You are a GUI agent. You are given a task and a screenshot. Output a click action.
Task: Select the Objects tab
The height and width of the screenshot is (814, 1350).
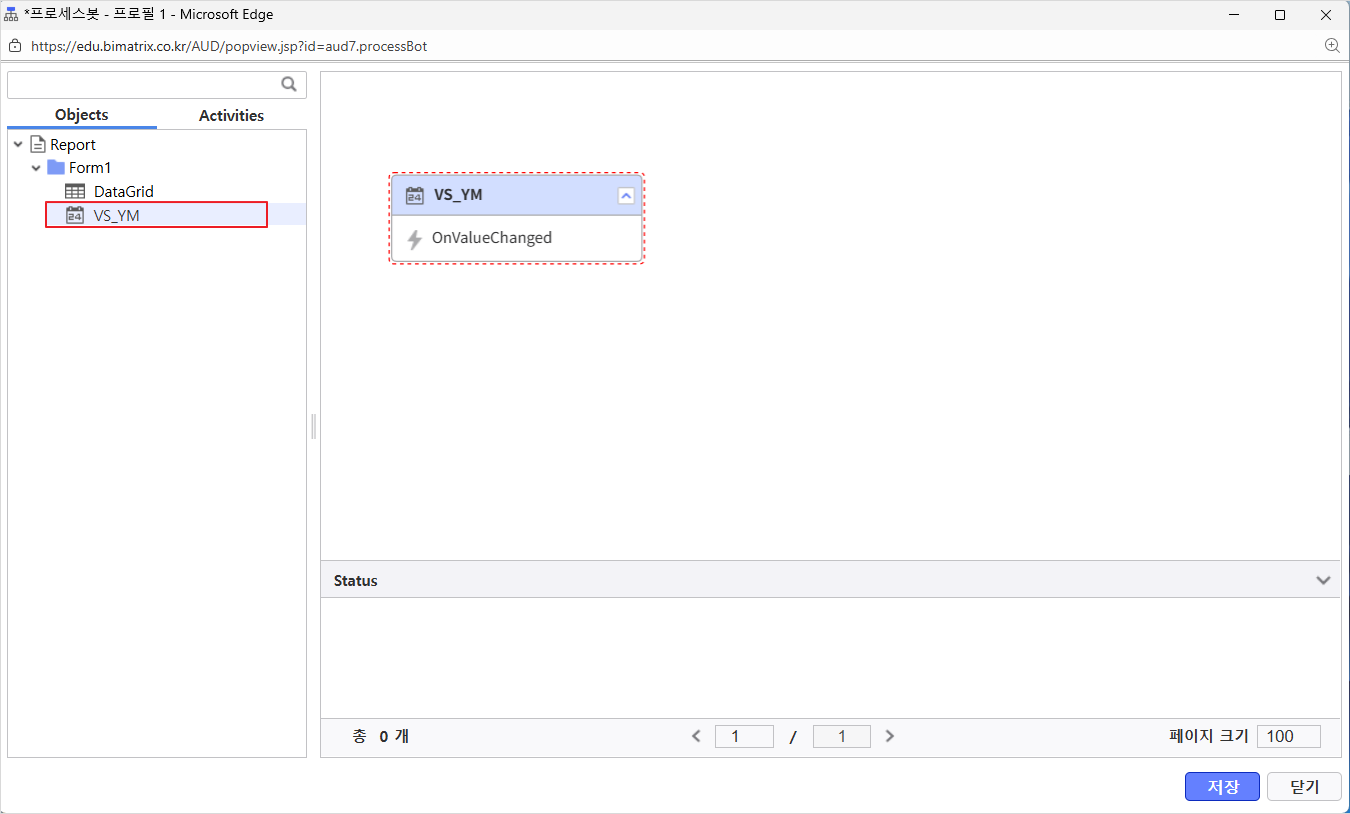pyautogui.click(x=82, y=115)
